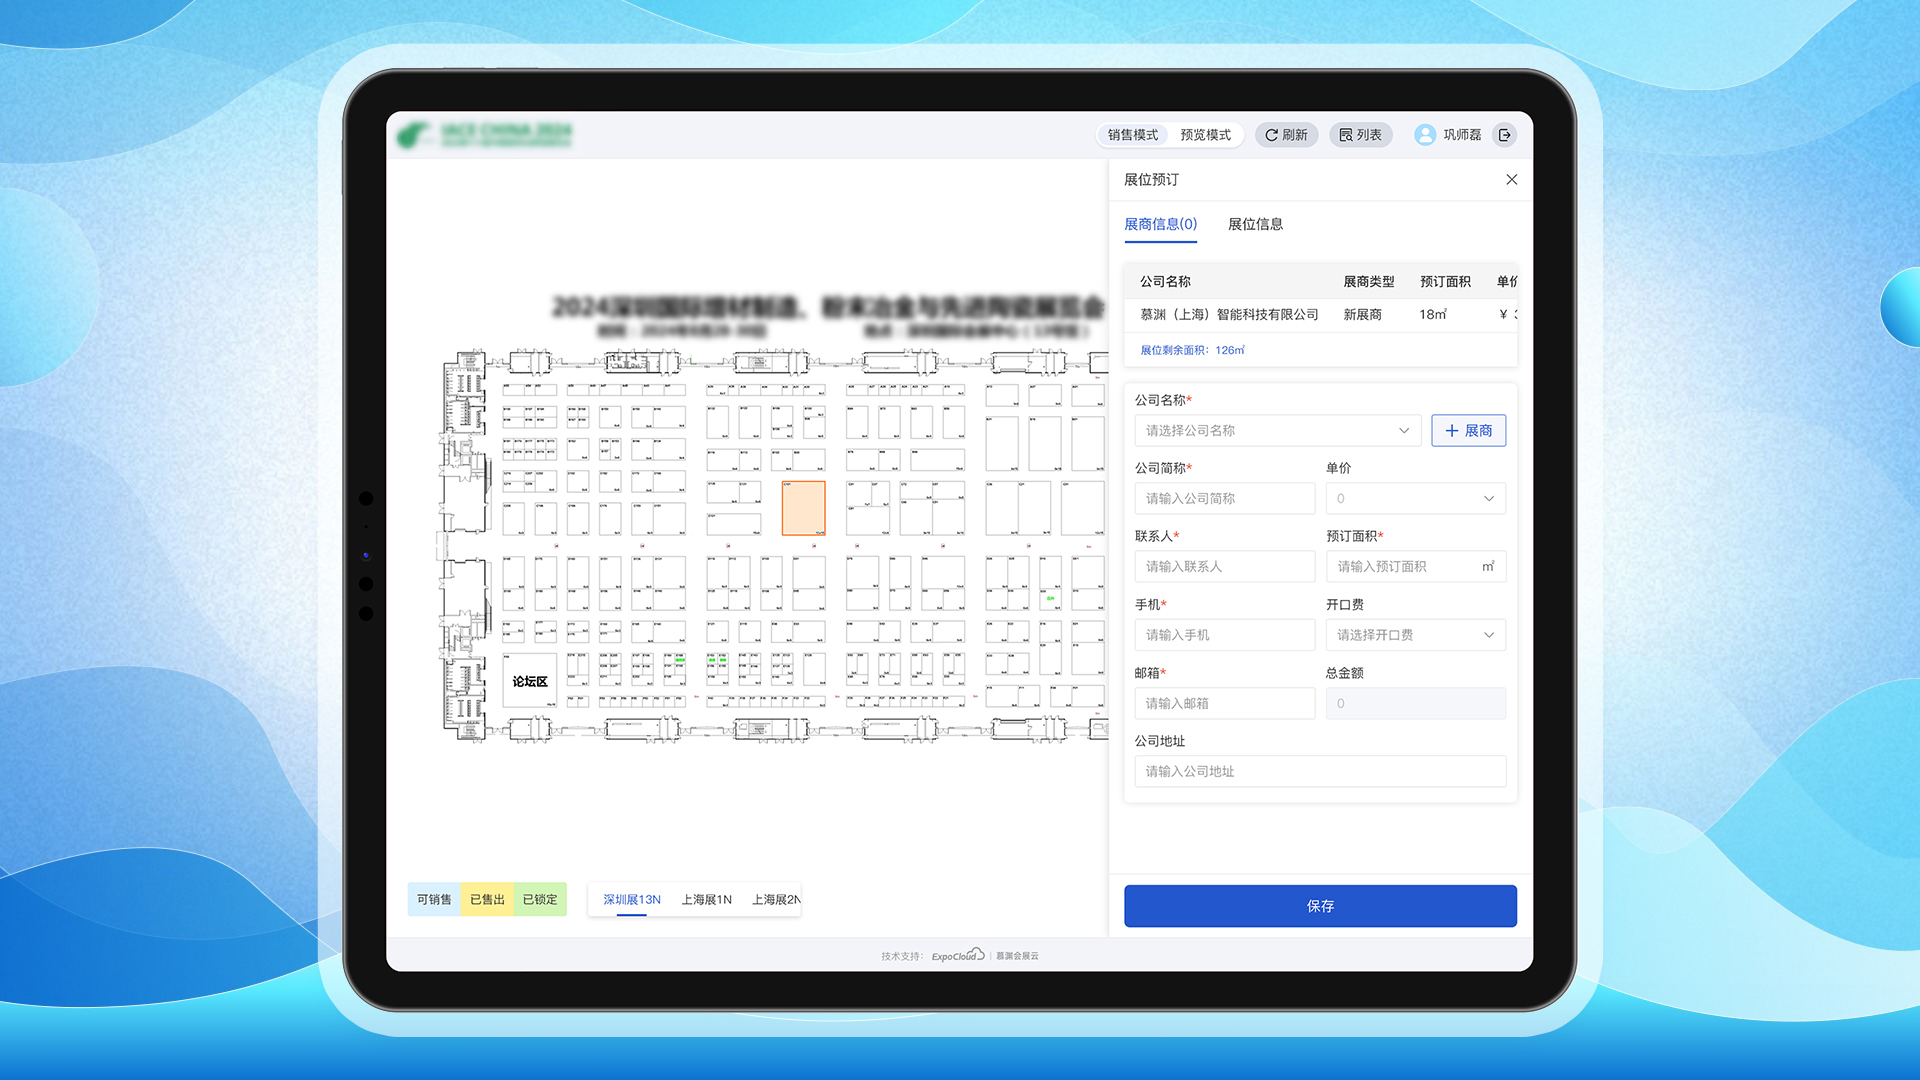The height and width of the screenshot is (1080, 1920).
Task: Select the 展位信息 tab
Action: tap(1255, 224)
